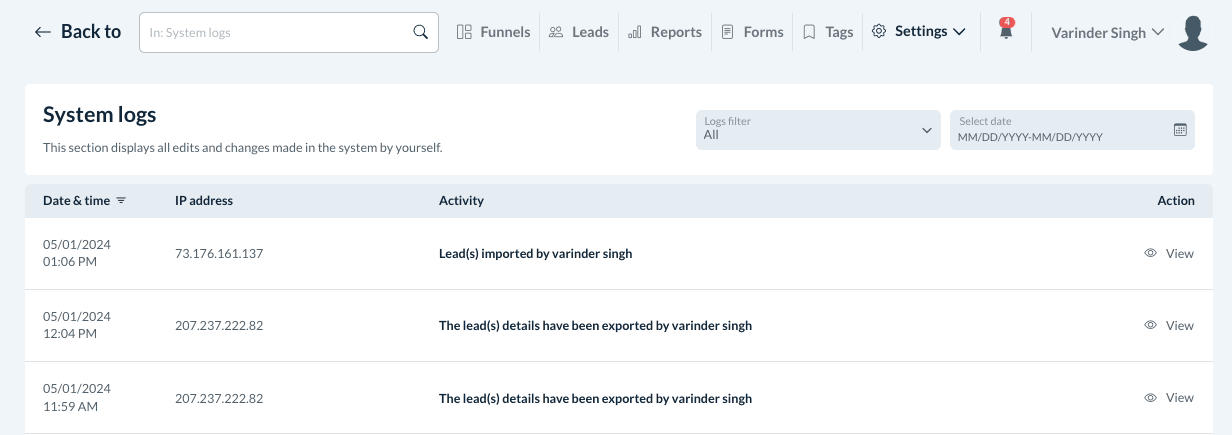Go to the Leads section
This screenshot has height=435, width=1232.
tap(579, 32)
